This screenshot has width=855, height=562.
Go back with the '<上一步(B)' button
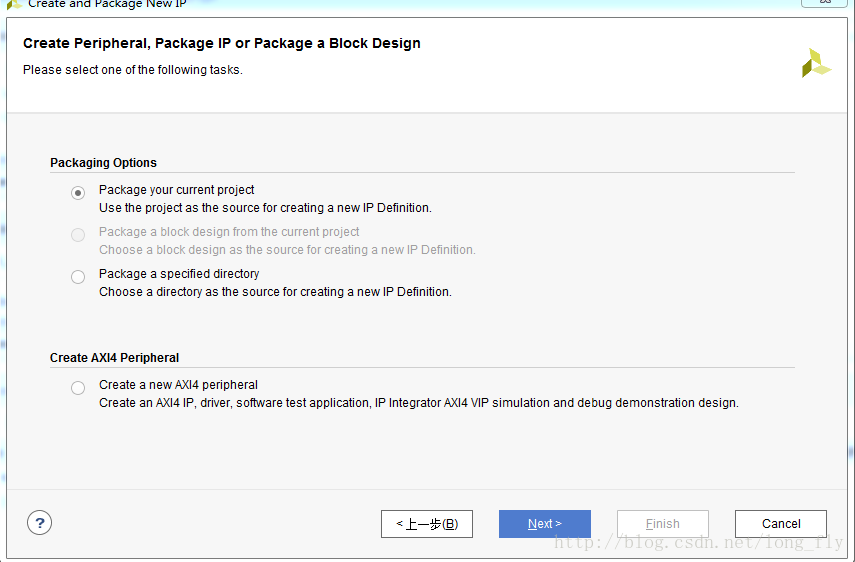click(427, 524)
